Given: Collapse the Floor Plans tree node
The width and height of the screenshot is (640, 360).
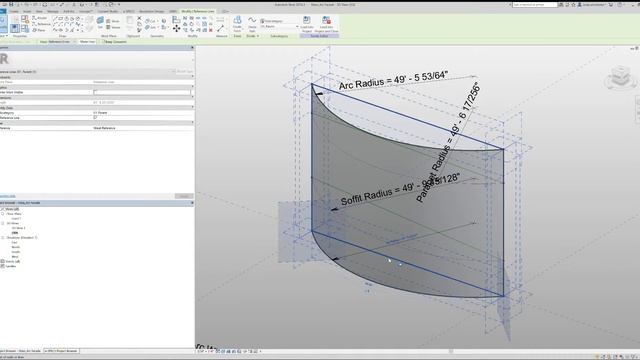Looking at the screenshot, I should 3,214.
